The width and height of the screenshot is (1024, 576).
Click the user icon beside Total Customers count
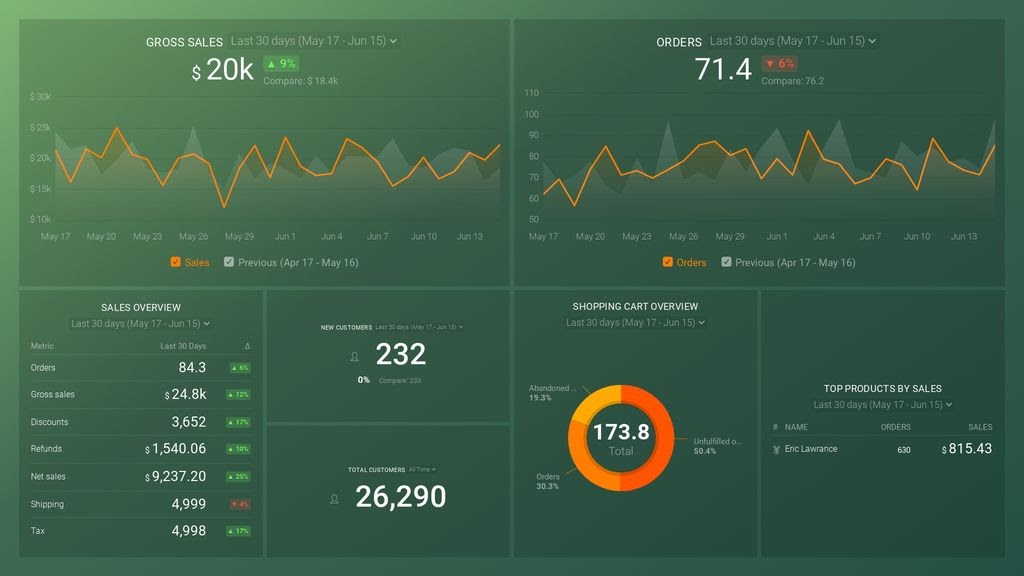pos(334,498)
